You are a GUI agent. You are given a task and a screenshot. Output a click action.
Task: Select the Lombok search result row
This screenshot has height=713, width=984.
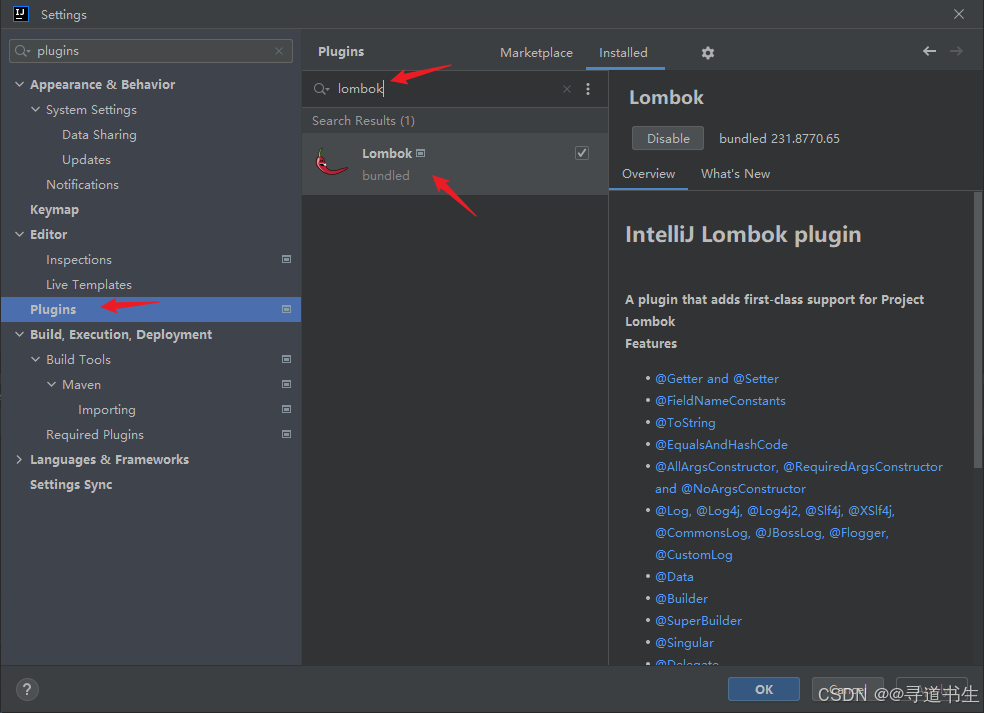tap(455, 164)
